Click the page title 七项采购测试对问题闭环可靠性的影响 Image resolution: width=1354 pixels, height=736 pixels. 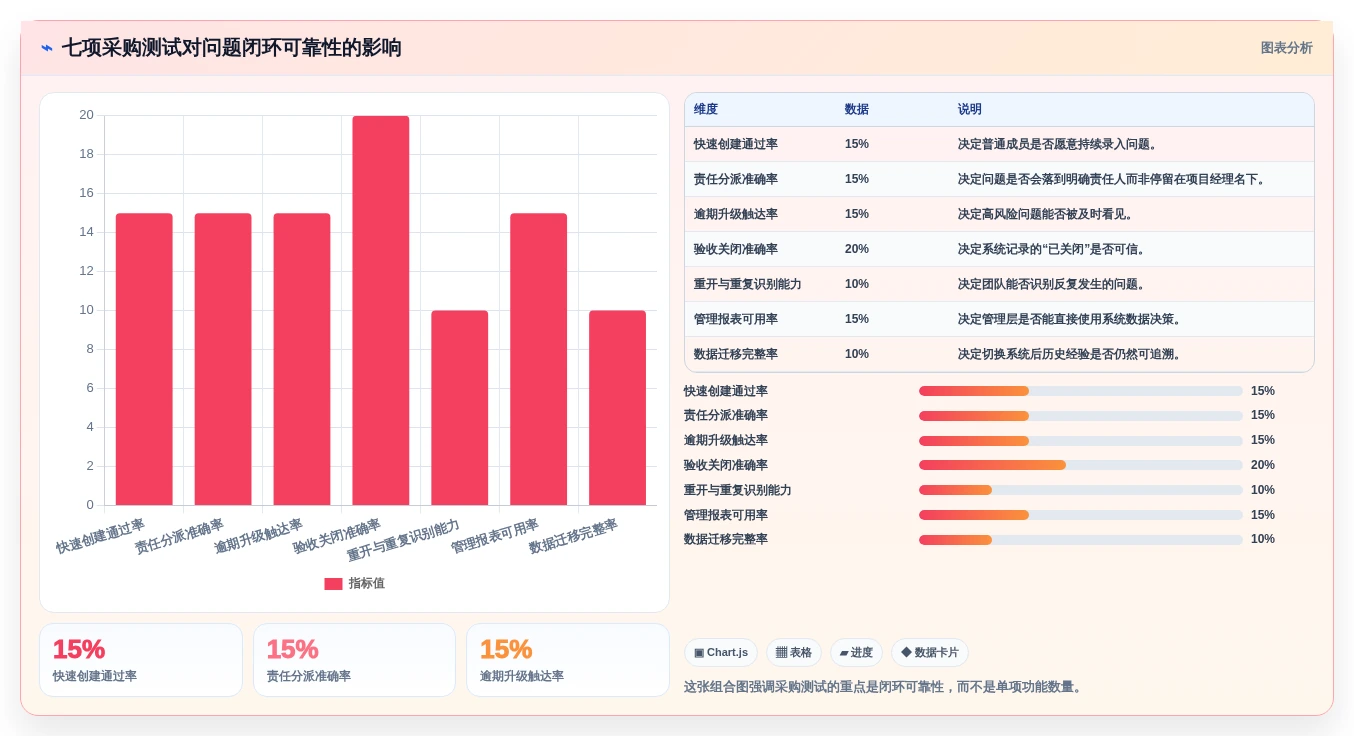(232, 48)
